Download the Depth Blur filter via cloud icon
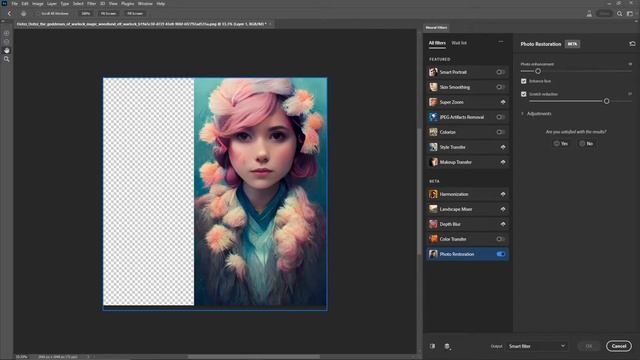The width and height of the screenshot is (640, 360). (x=503, y=224)
